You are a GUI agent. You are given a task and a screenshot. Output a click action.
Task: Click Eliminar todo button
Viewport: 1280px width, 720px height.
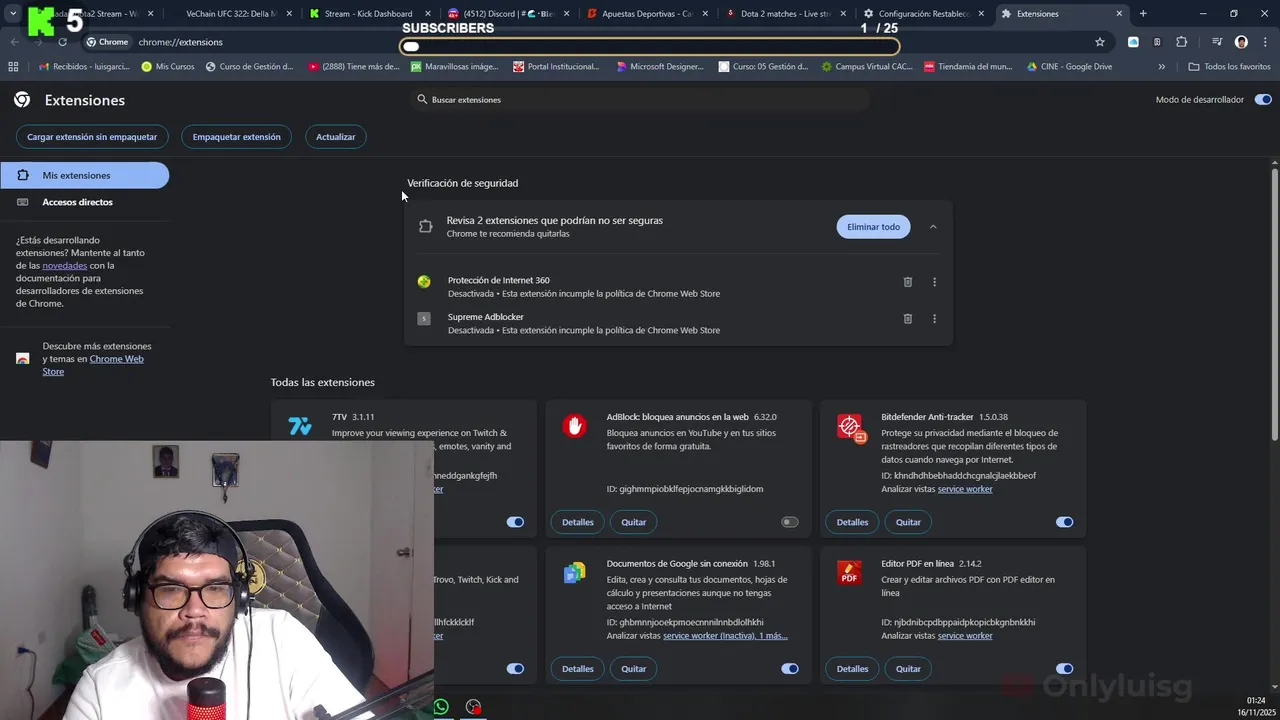(x=873, y=227)
